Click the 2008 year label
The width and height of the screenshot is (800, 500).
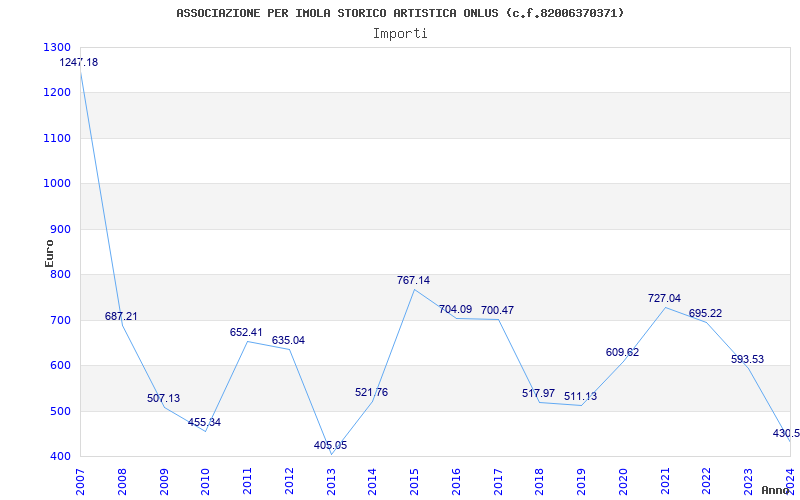[122, 482]
